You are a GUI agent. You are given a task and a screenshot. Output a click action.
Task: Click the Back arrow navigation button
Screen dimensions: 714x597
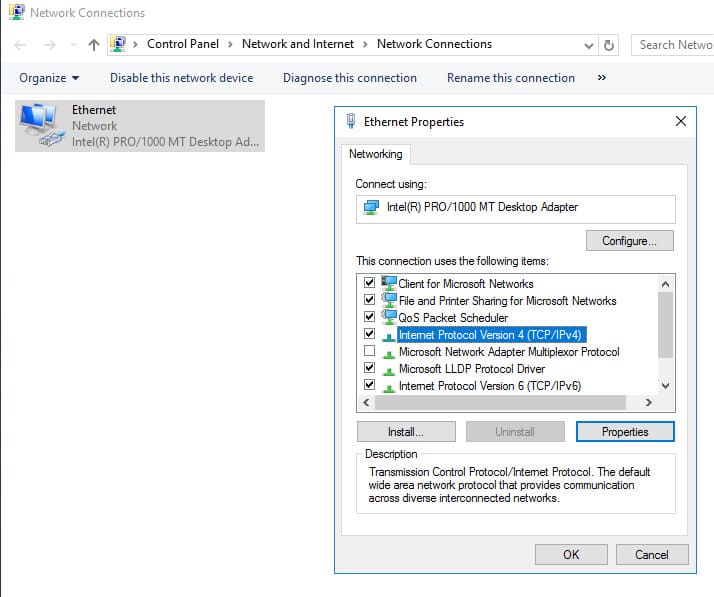click(x=21, y=45)
